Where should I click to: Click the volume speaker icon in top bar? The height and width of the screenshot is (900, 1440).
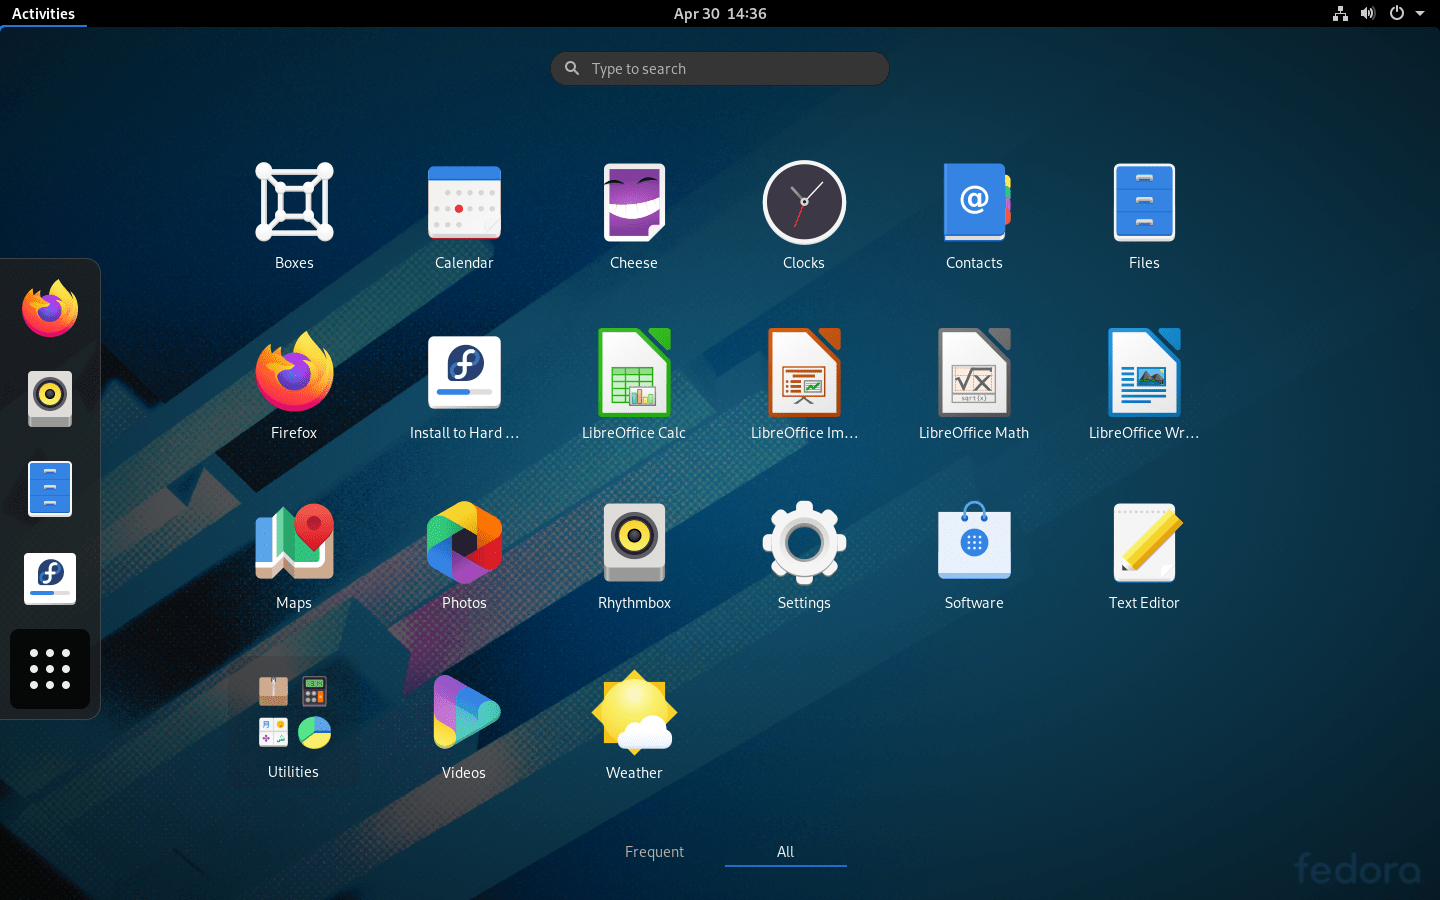(x=1368, y=13)
